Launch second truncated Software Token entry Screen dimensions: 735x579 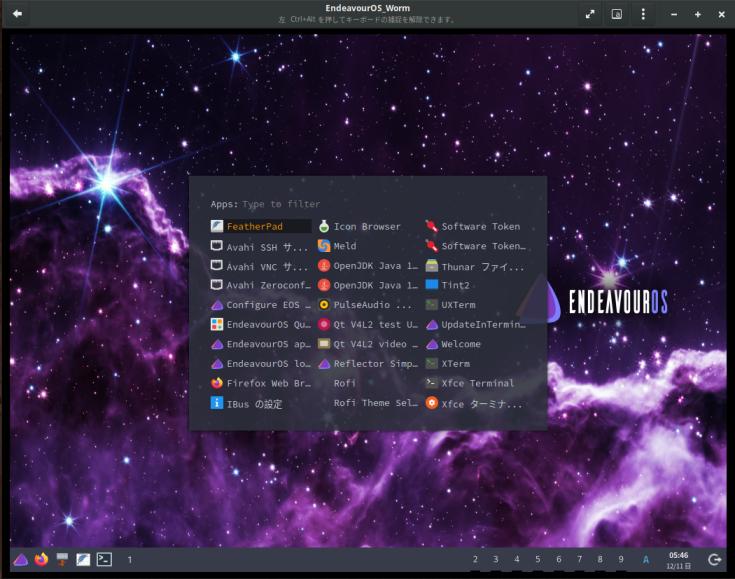[x=476, y=246]
